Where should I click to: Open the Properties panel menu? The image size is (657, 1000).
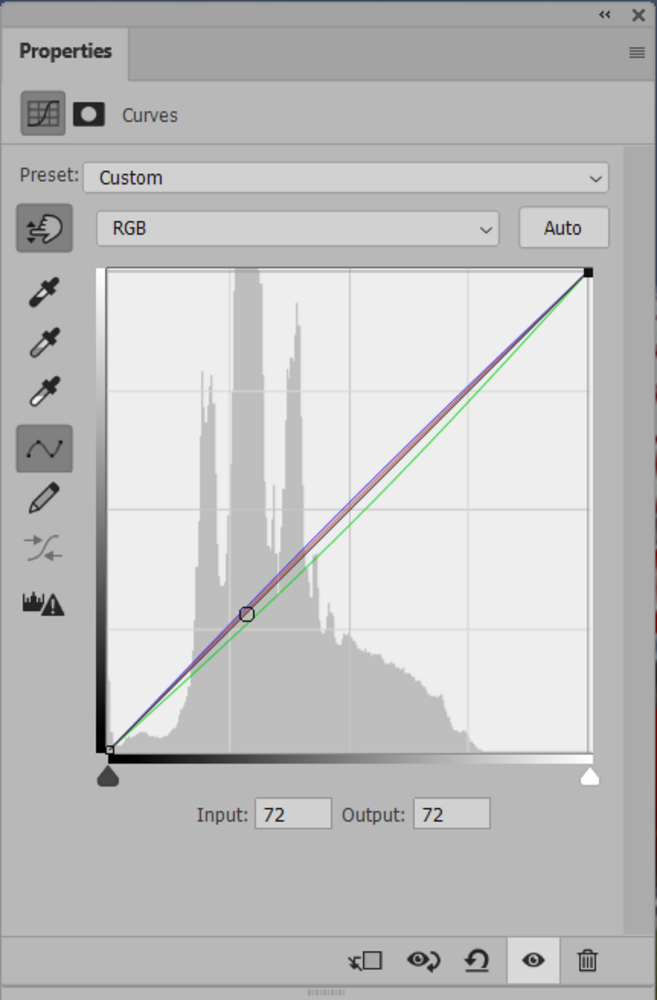click(637, 53)
